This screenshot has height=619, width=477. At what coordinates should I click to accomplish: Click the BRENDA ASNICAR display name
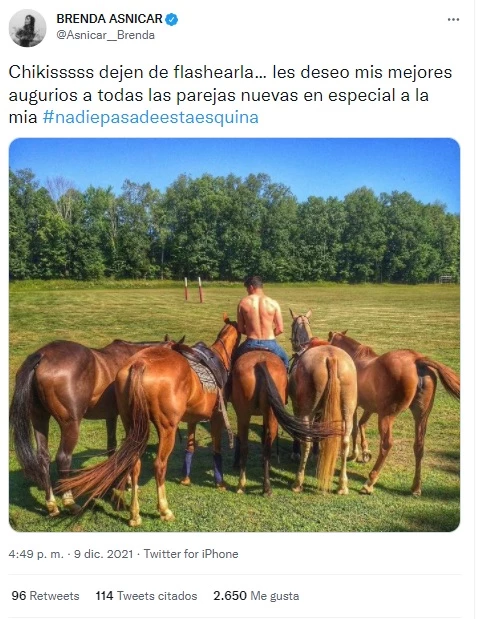[x=109, y=19]
